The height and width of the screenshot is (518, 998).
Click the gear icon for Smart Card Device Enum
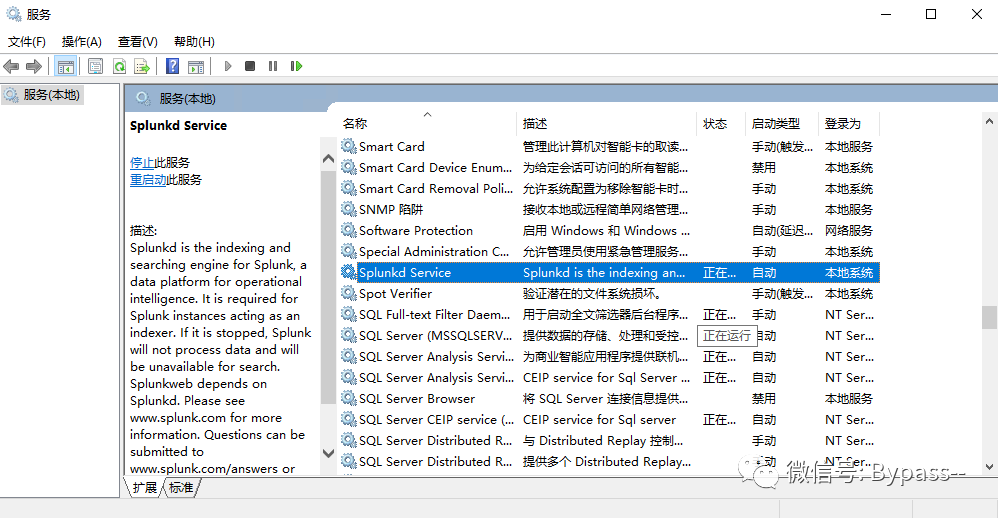click(x=349, y=167)
